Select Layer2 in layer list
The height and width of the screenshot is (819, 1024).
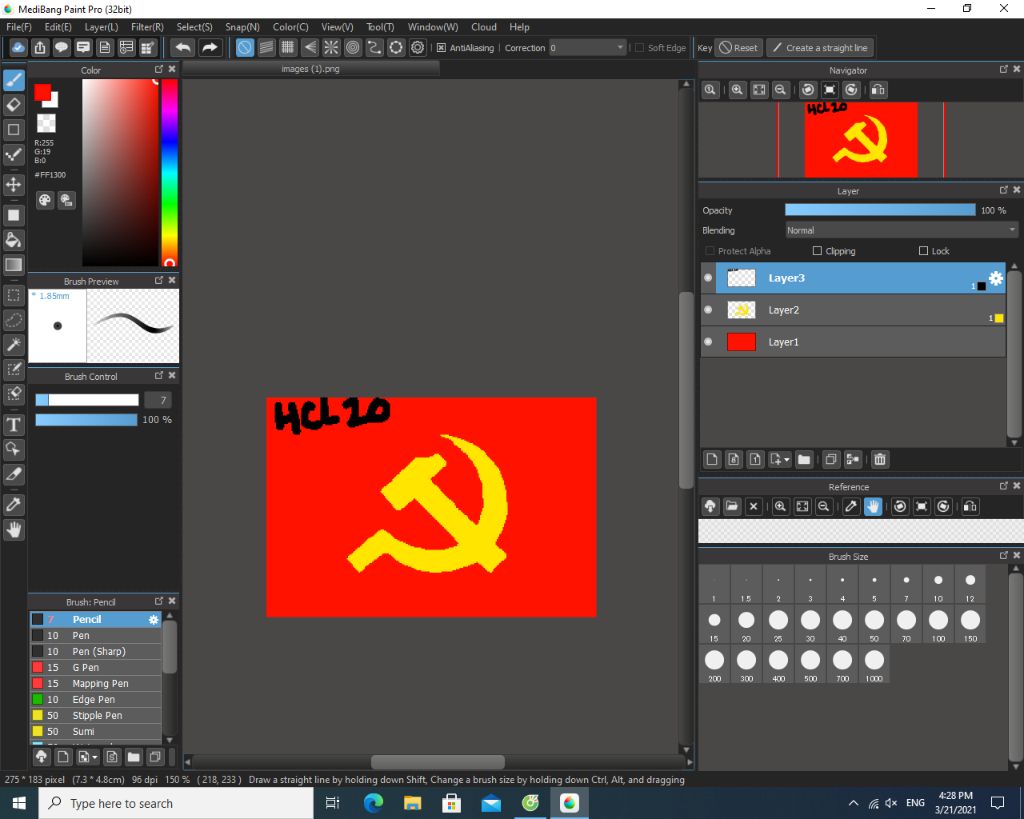[x=853, y=310]
